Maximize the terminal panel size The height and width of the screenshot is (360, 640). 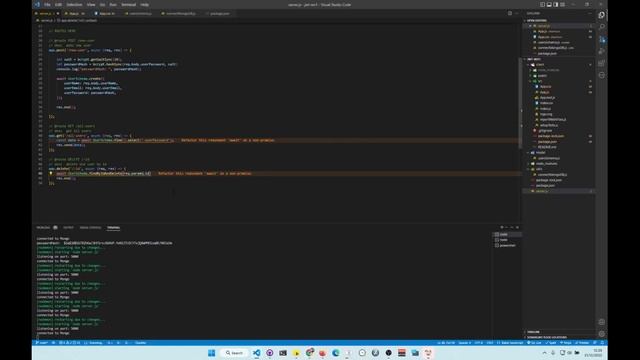pyautogui.click(x=512, y=227)
